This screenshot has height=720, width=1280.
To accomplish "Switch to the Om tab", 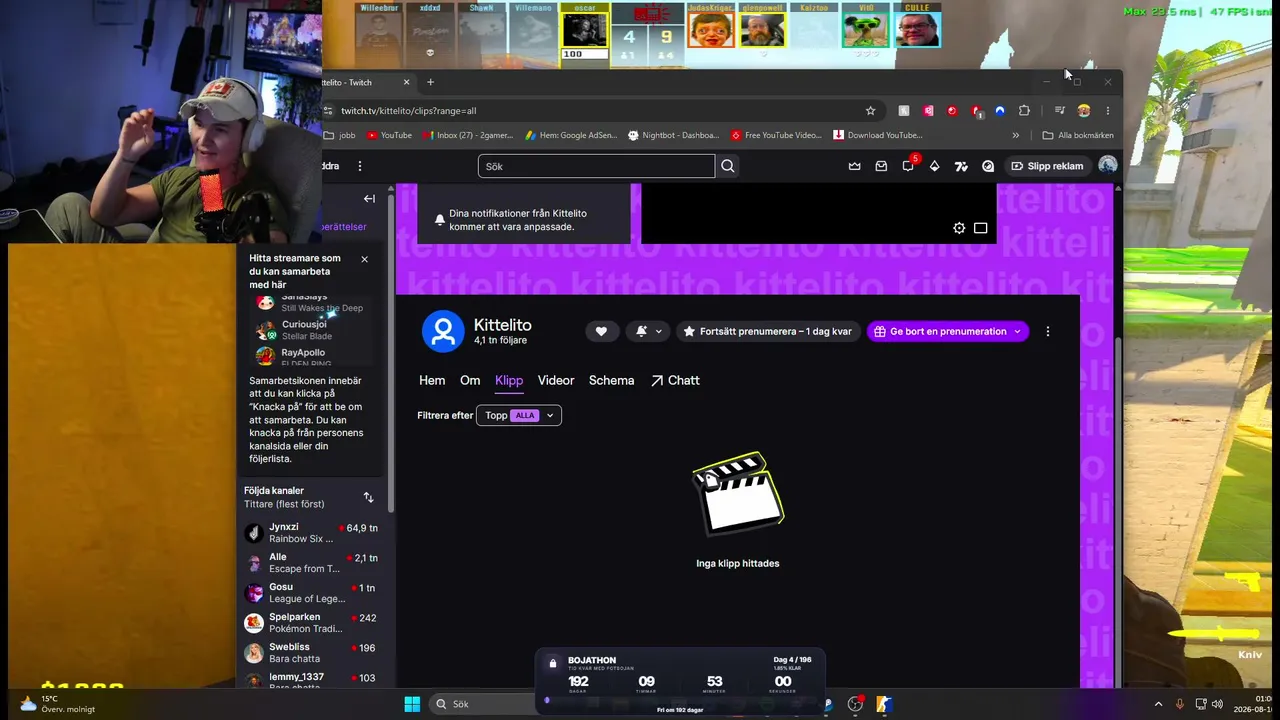I will (x=470, y=380).
